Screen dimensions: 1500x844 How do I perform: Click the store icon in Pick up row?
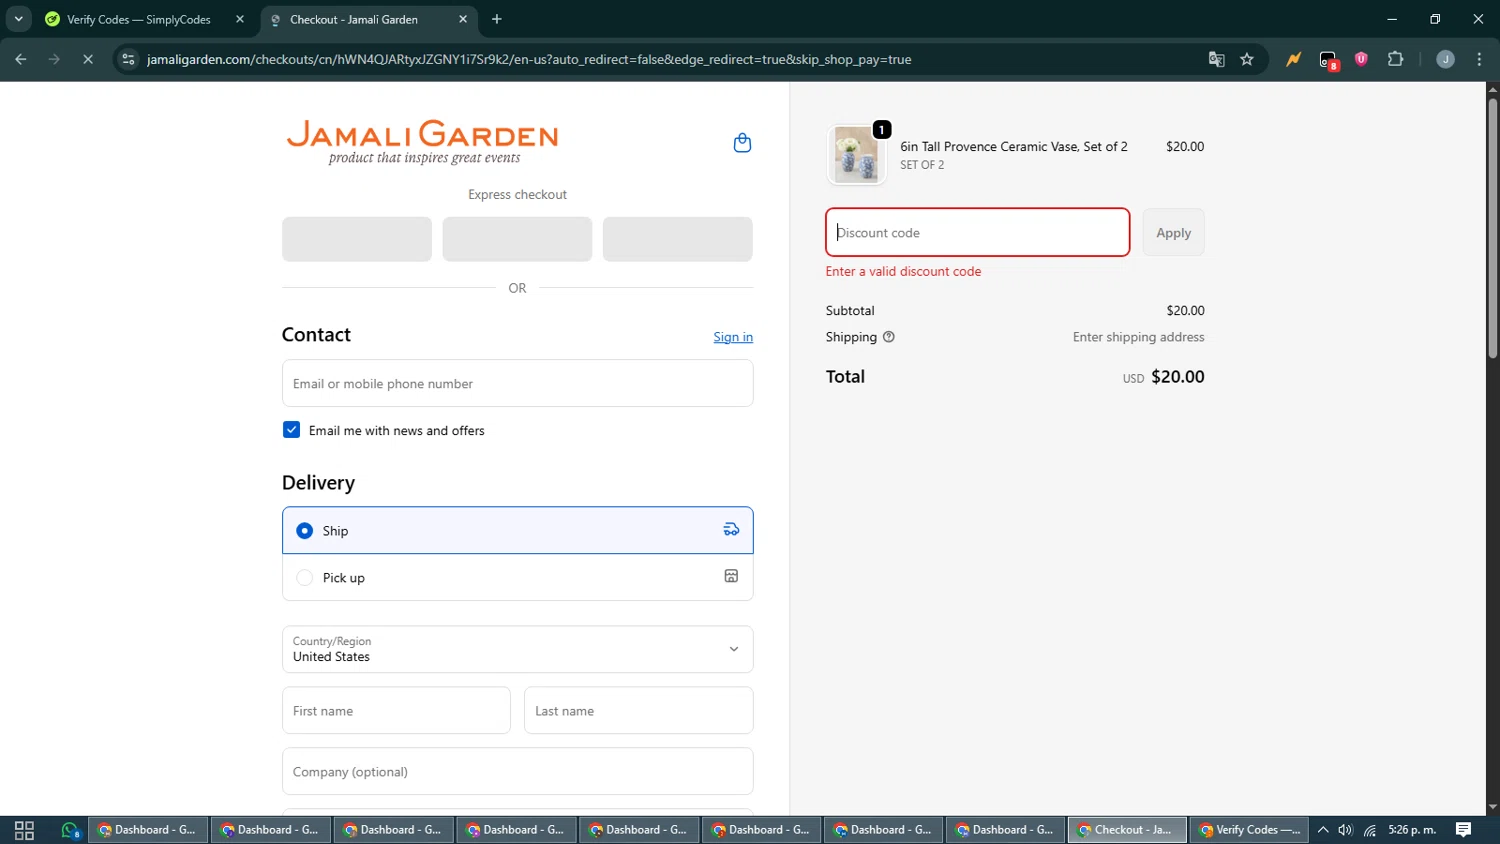(x=731, y=576)
